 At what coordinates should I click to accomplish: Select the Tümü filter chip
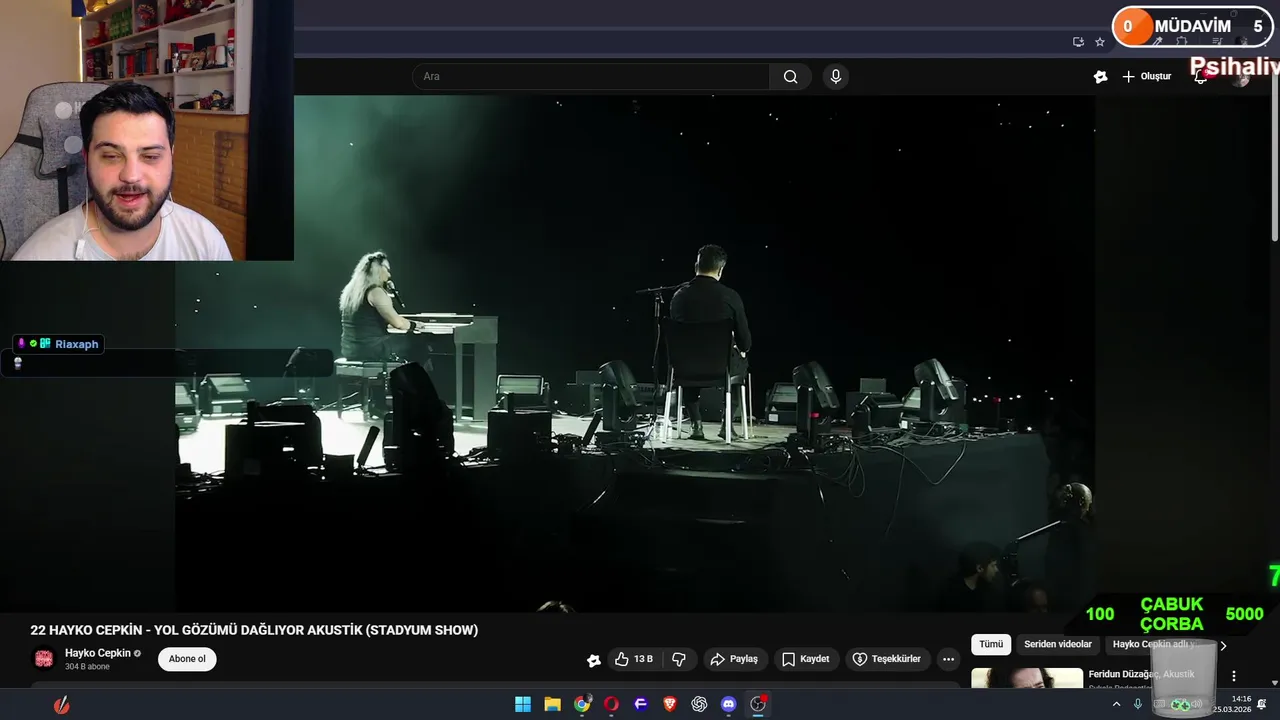(x=990, y=645)
